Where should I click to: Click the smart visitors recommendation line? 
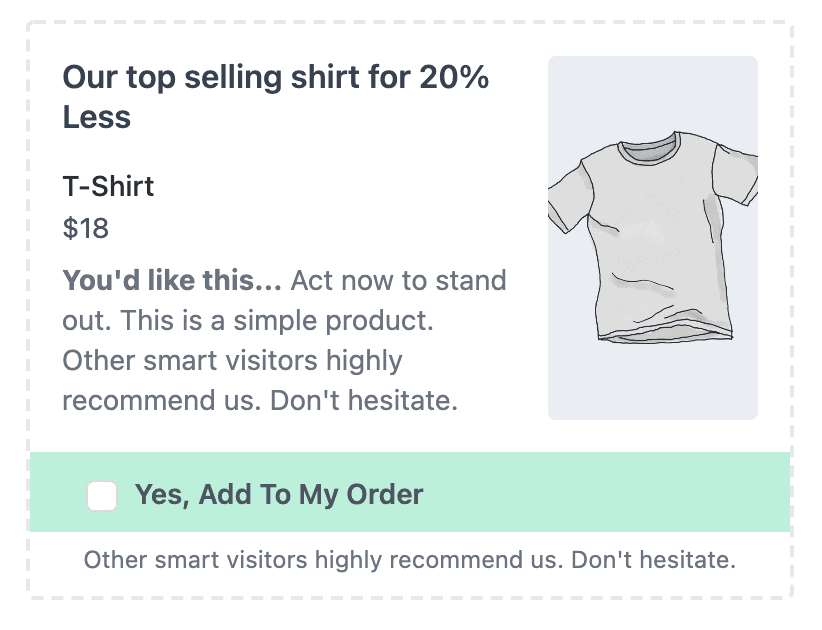[x=232, y=360]
